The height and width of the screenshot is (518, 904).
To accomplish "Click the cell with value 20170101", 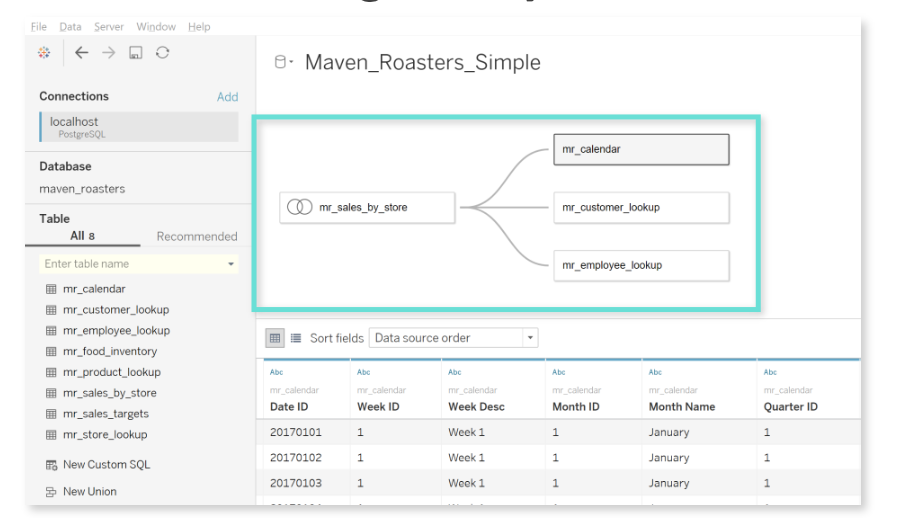I will point(296,432).
